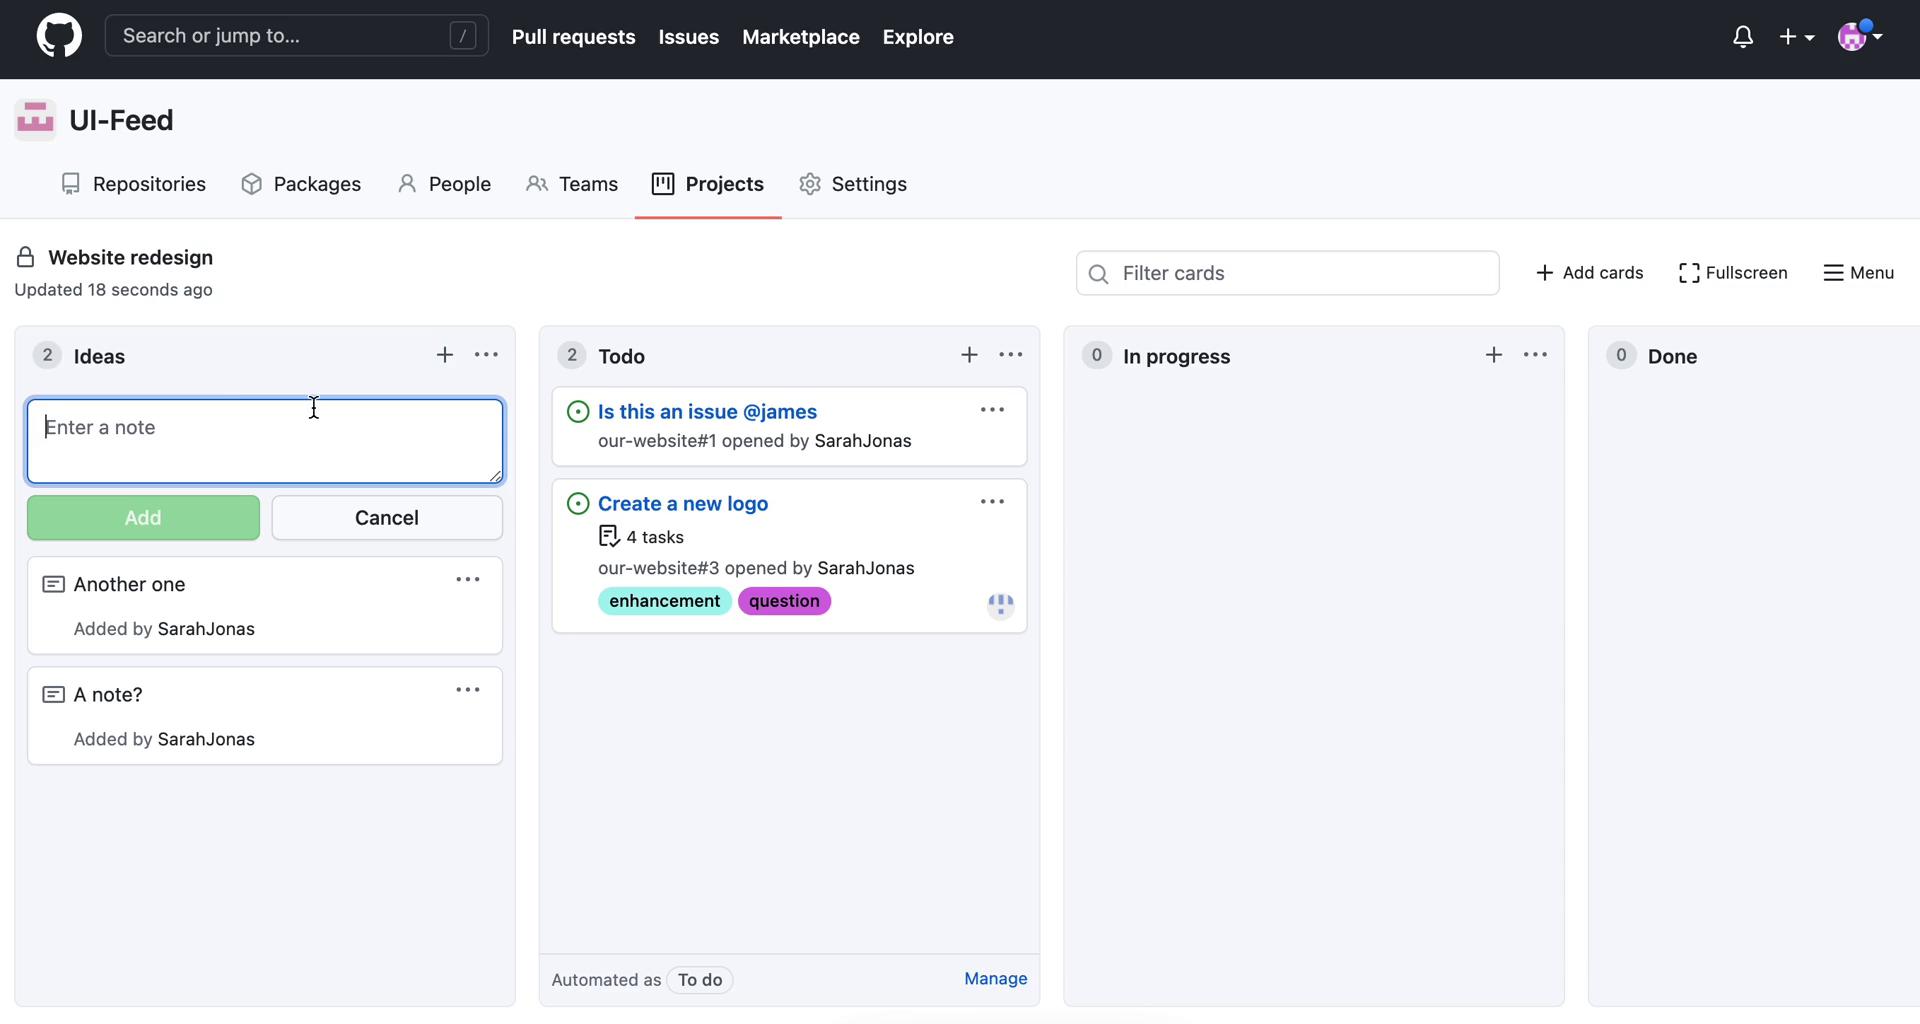Click the lock icon beside Website redesign
Image resolution: width=1920 pixels, height=1024 pixels.
click(26, 258)
